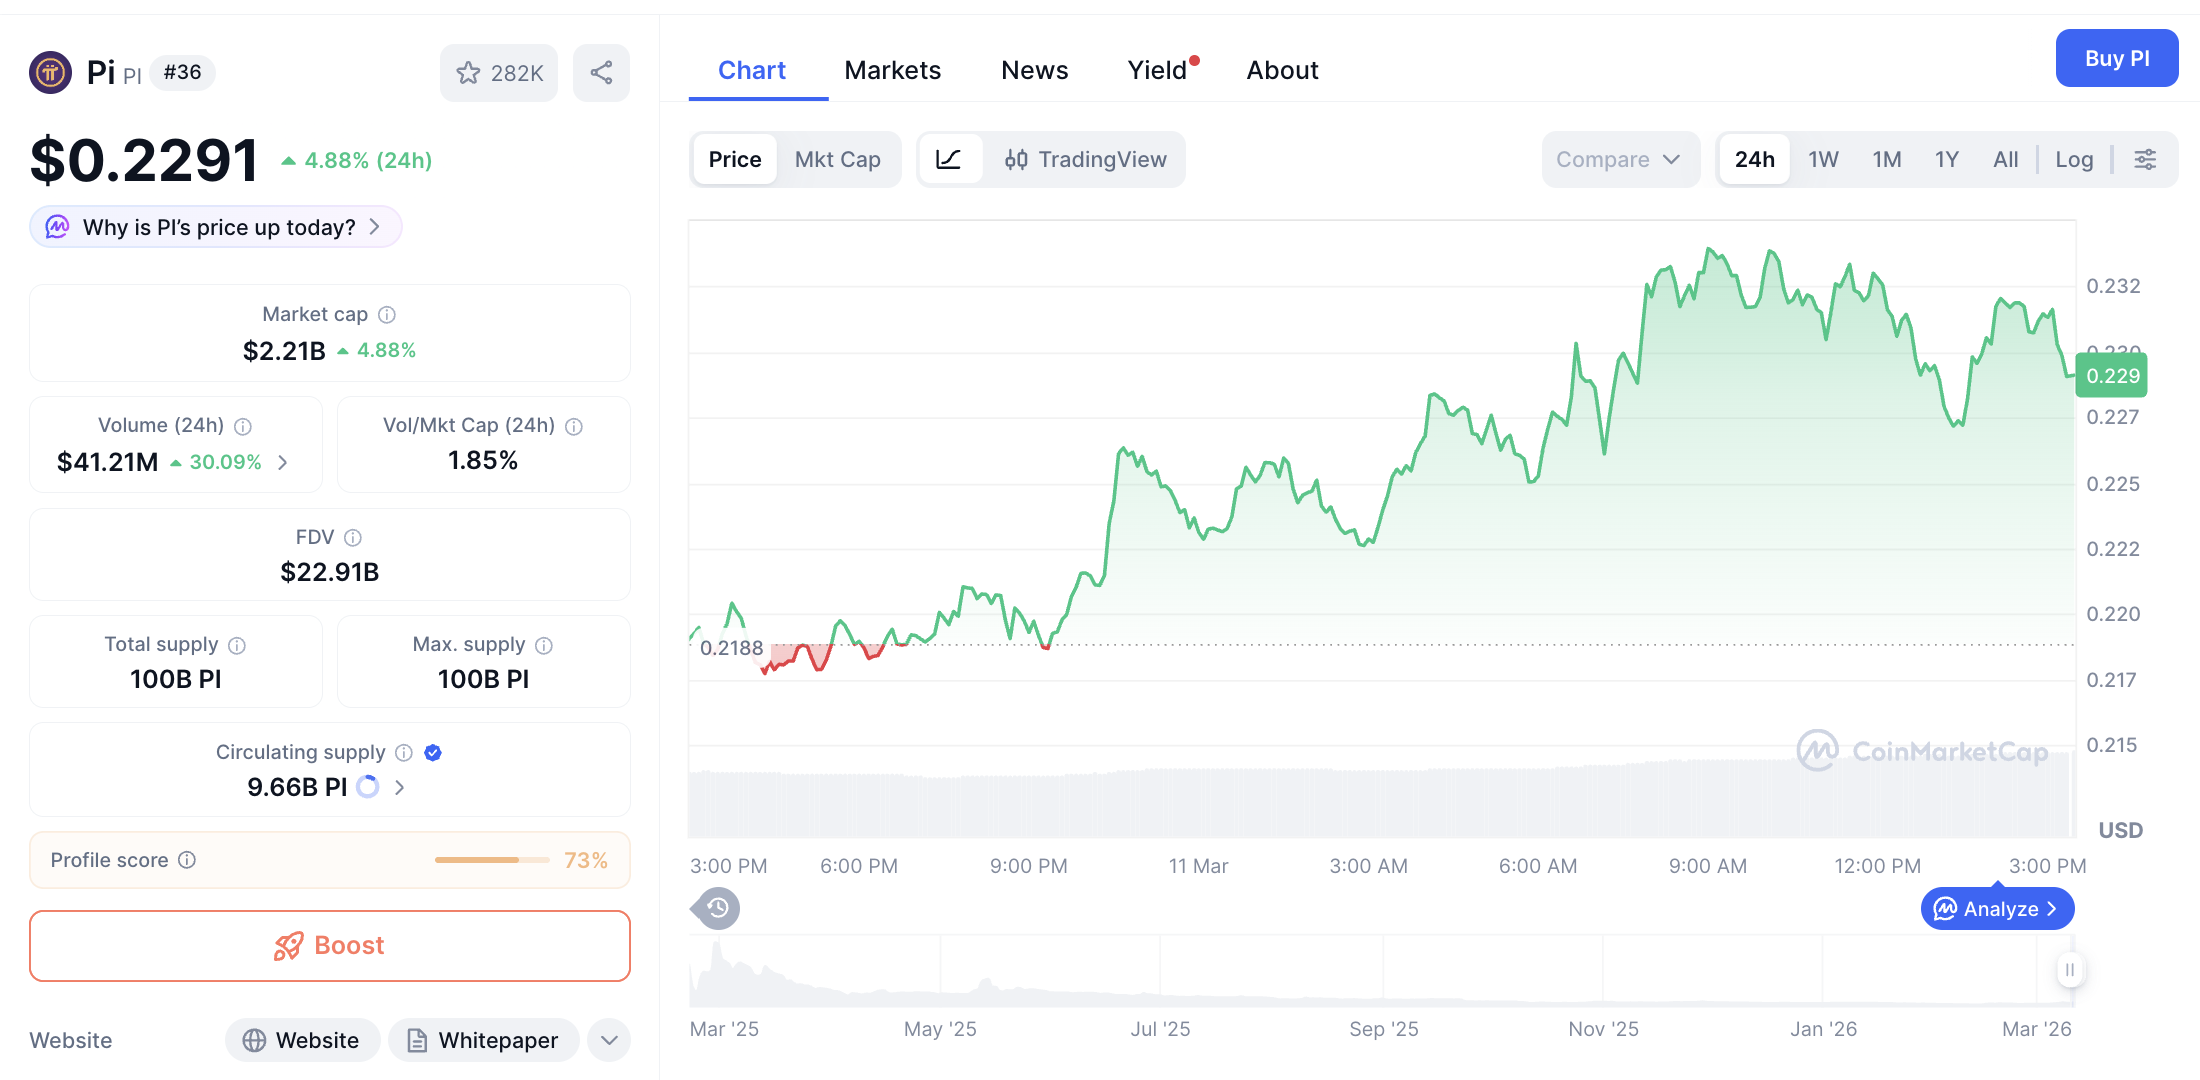Click the Market cap info icon
Viewport: 2200px width, 1080px height.
click(387, 314)
